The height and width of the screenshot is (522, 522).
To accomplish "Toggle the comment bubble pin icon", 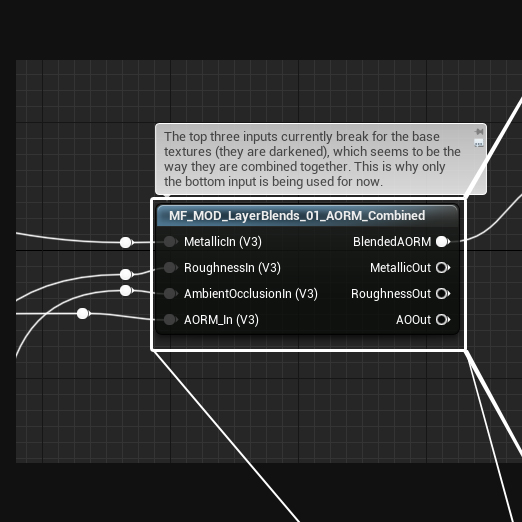I will click(x=479, y=132).
